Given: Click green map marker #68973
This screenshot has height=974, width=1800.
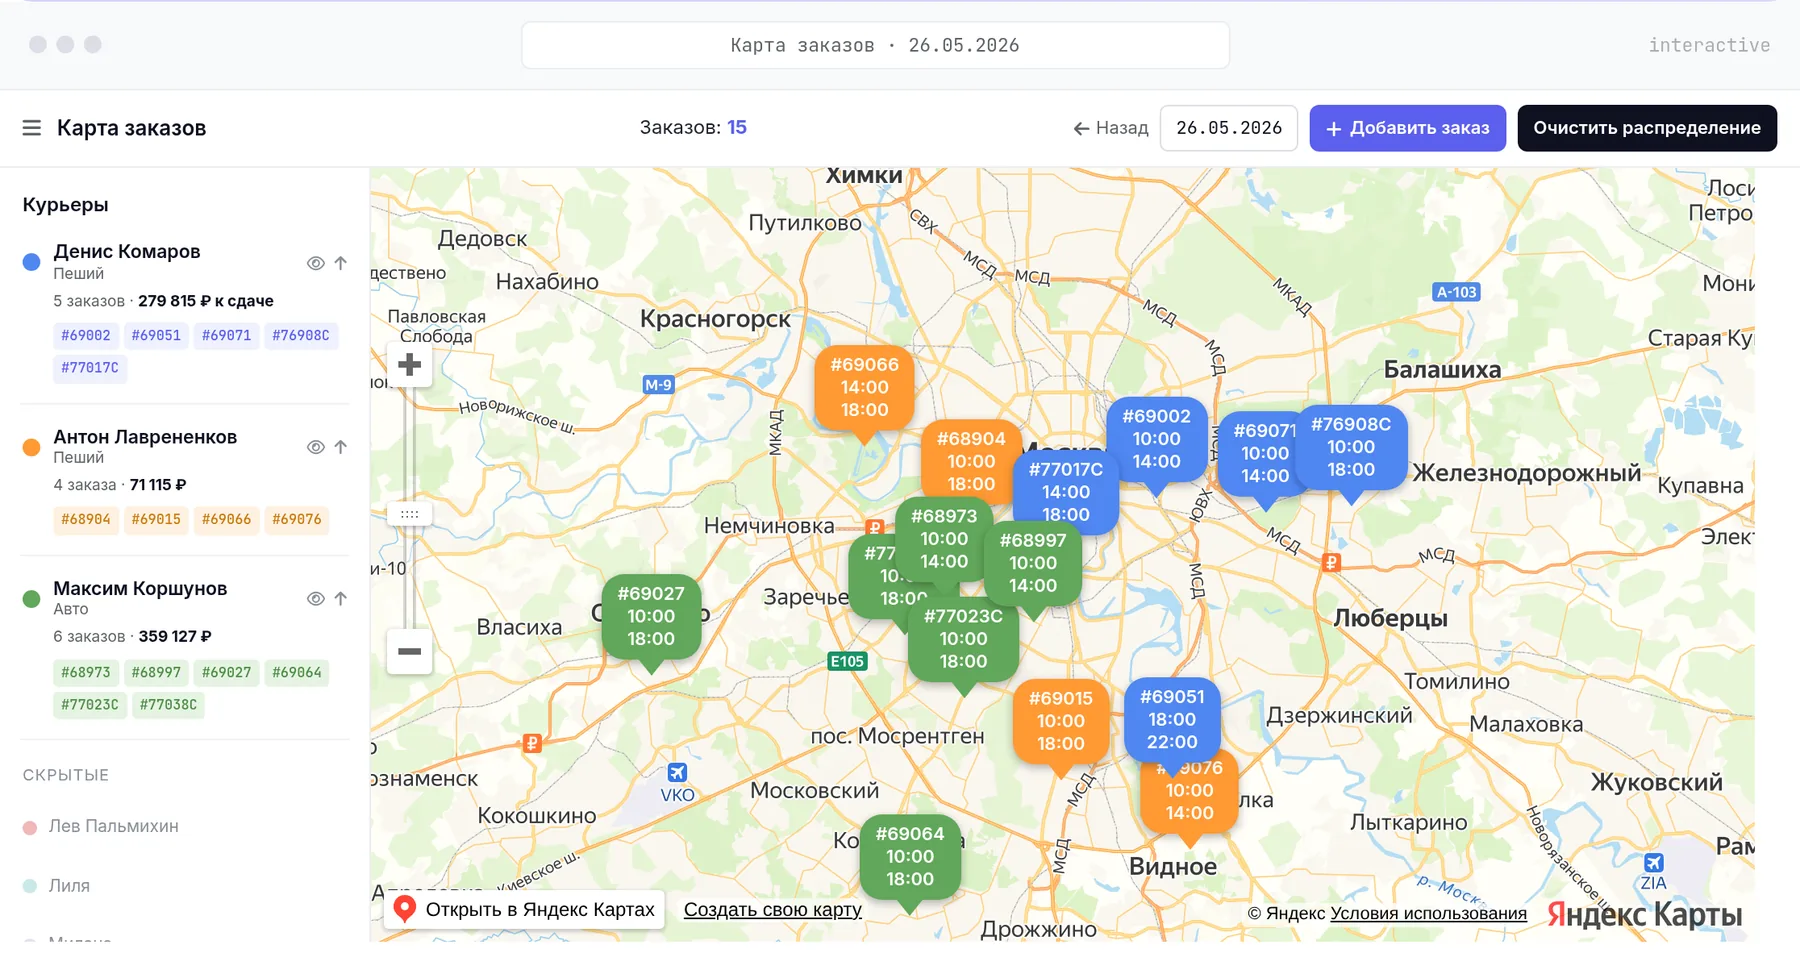Looking at the screenshot, I should tap(944, 538).
